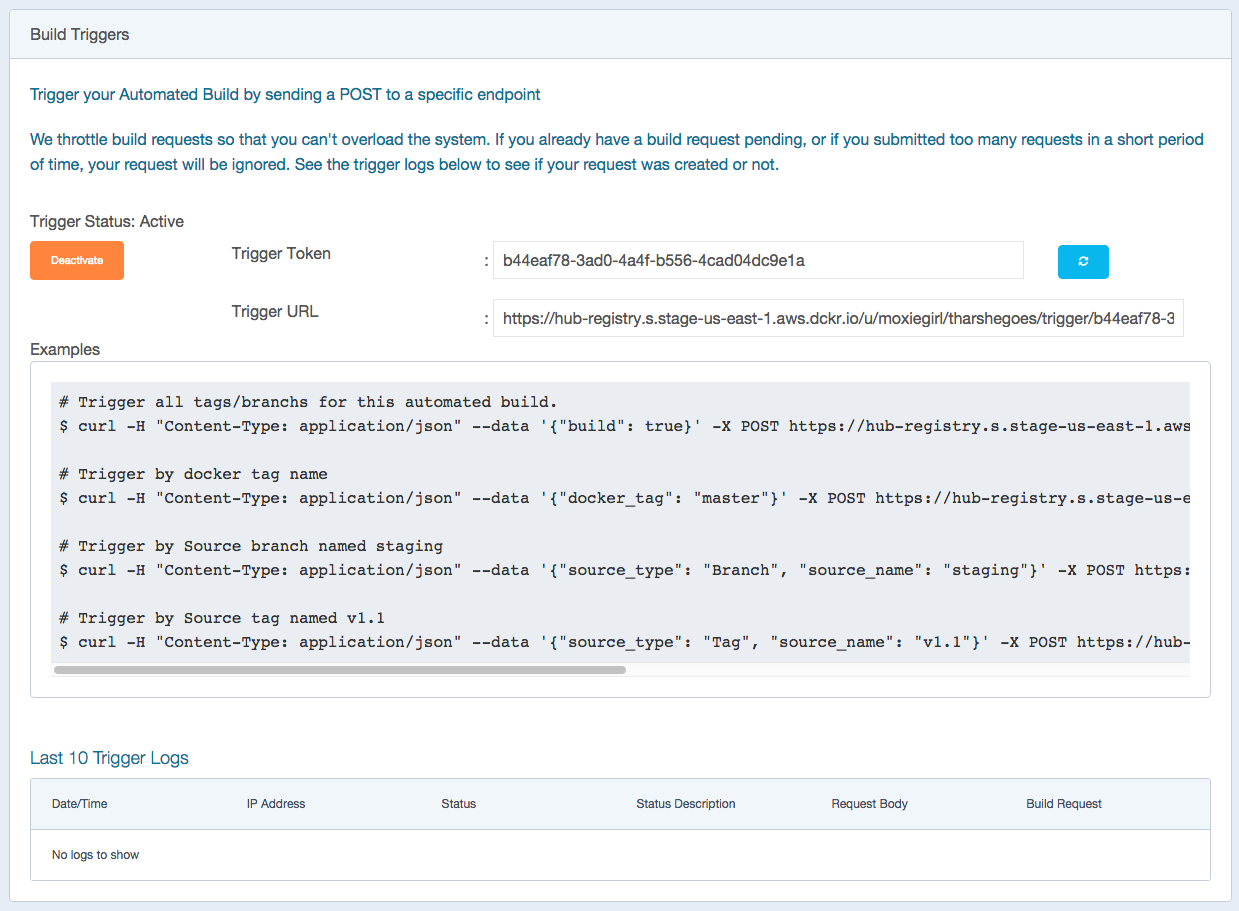Screen dimensions: 1239x911
Task: Click the curl command for docker_tag master
Action: 620,498
